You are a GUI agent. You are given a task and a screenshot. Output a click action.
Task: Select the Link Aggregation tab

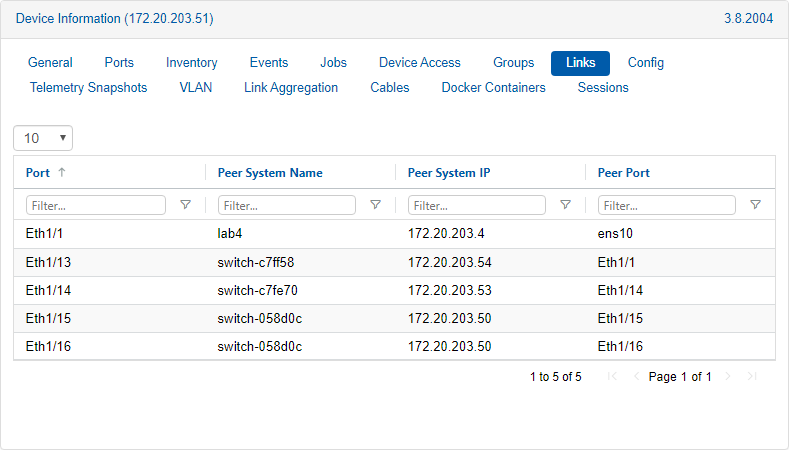[x=291, y=88]
